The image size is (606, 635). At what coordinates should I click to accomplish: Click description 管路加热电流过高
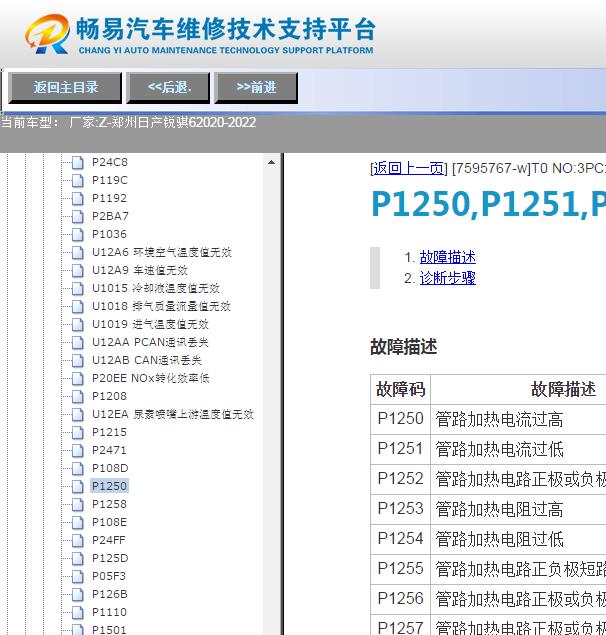[499, 420]
